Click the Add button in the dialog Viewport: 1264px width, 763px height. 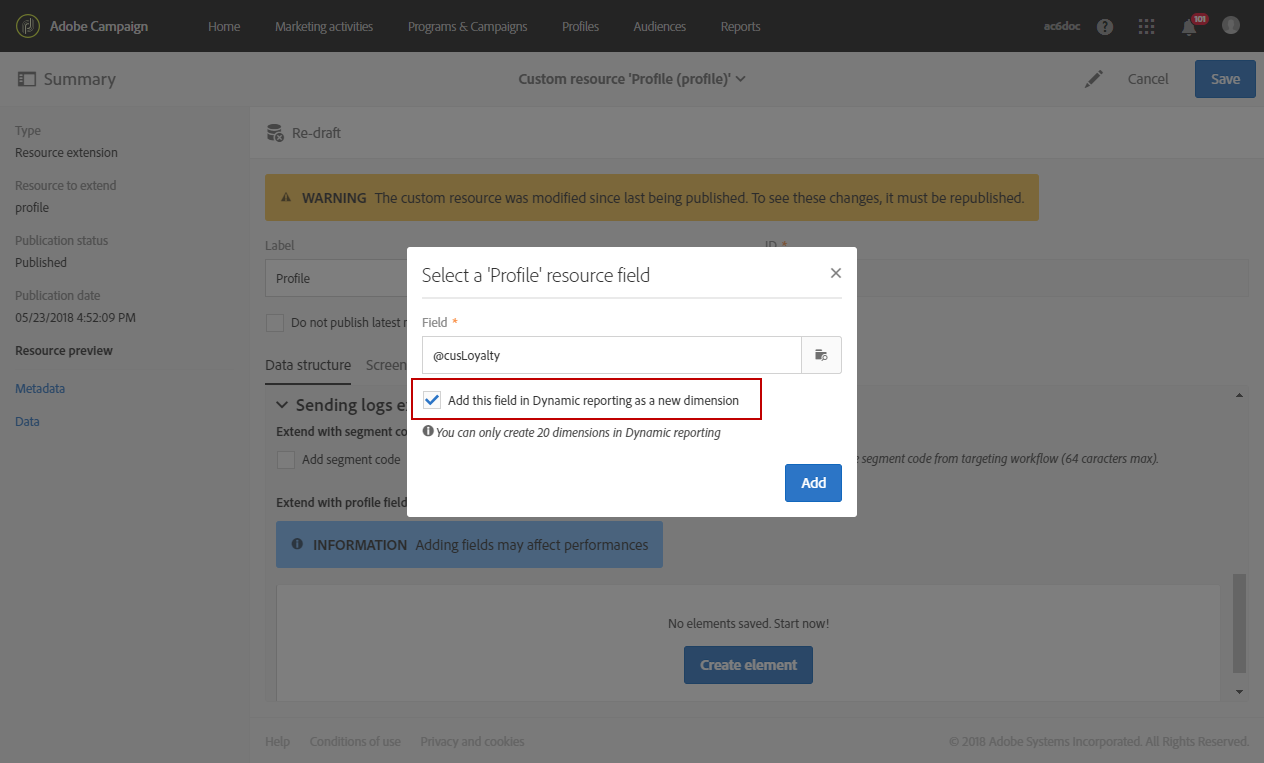coord(813,483)
